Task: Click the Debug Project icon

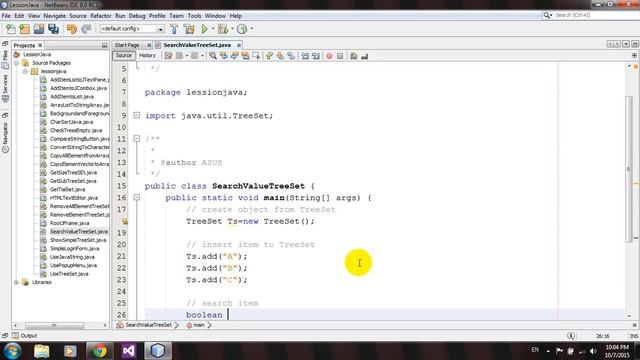Action: click(x=223, y=29)
